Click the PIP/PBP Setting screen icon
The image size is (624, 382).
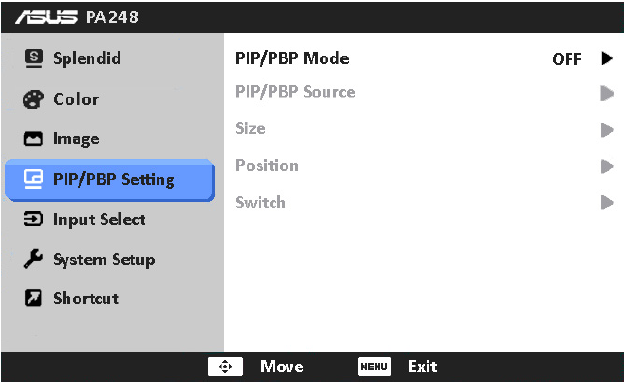pyautogui.click(x=33, y=179)
